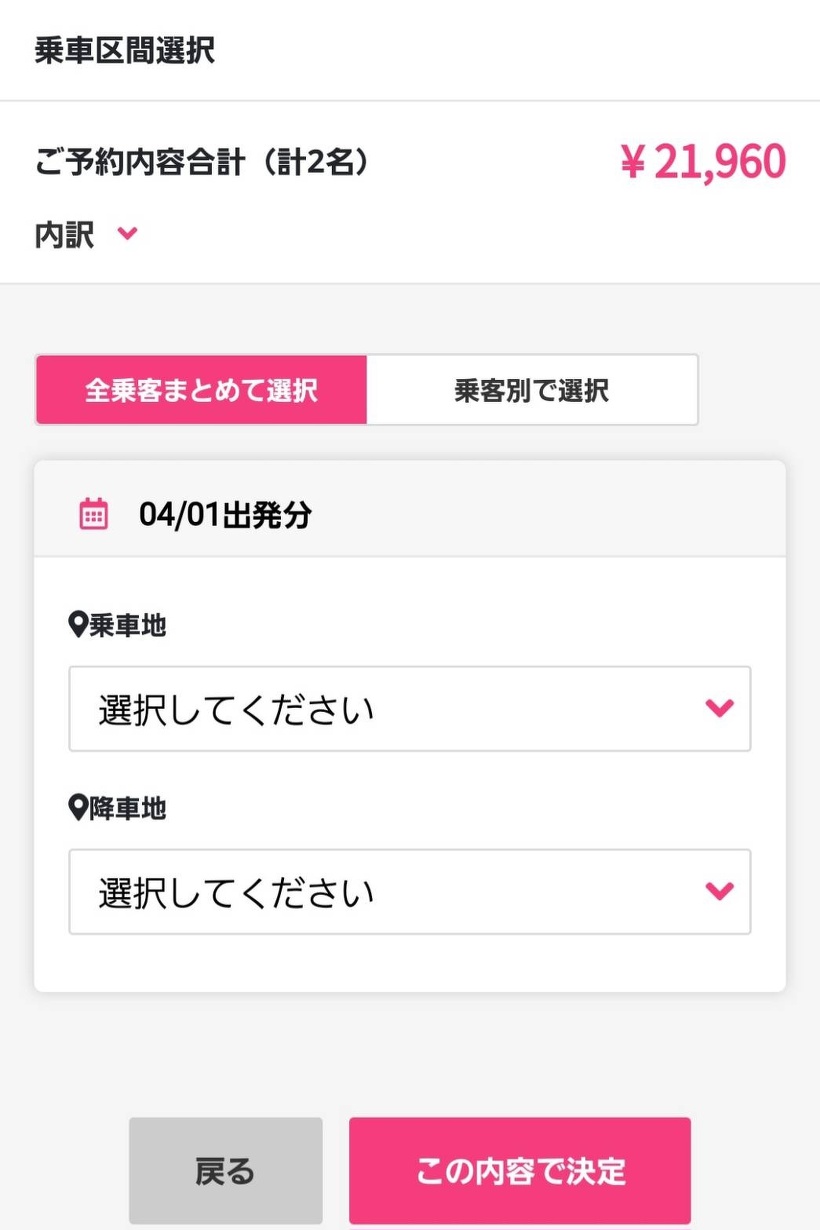The width and height of the screenshot is (820, 1230).
Task: Click the calendar icon beside 04/01出発分
Action: pos(93,514)
